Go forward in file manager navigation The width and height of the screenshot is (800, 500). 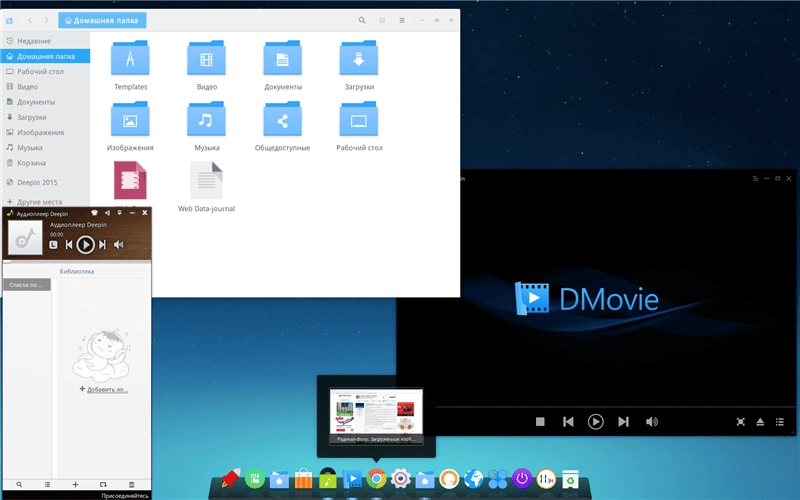46,20
